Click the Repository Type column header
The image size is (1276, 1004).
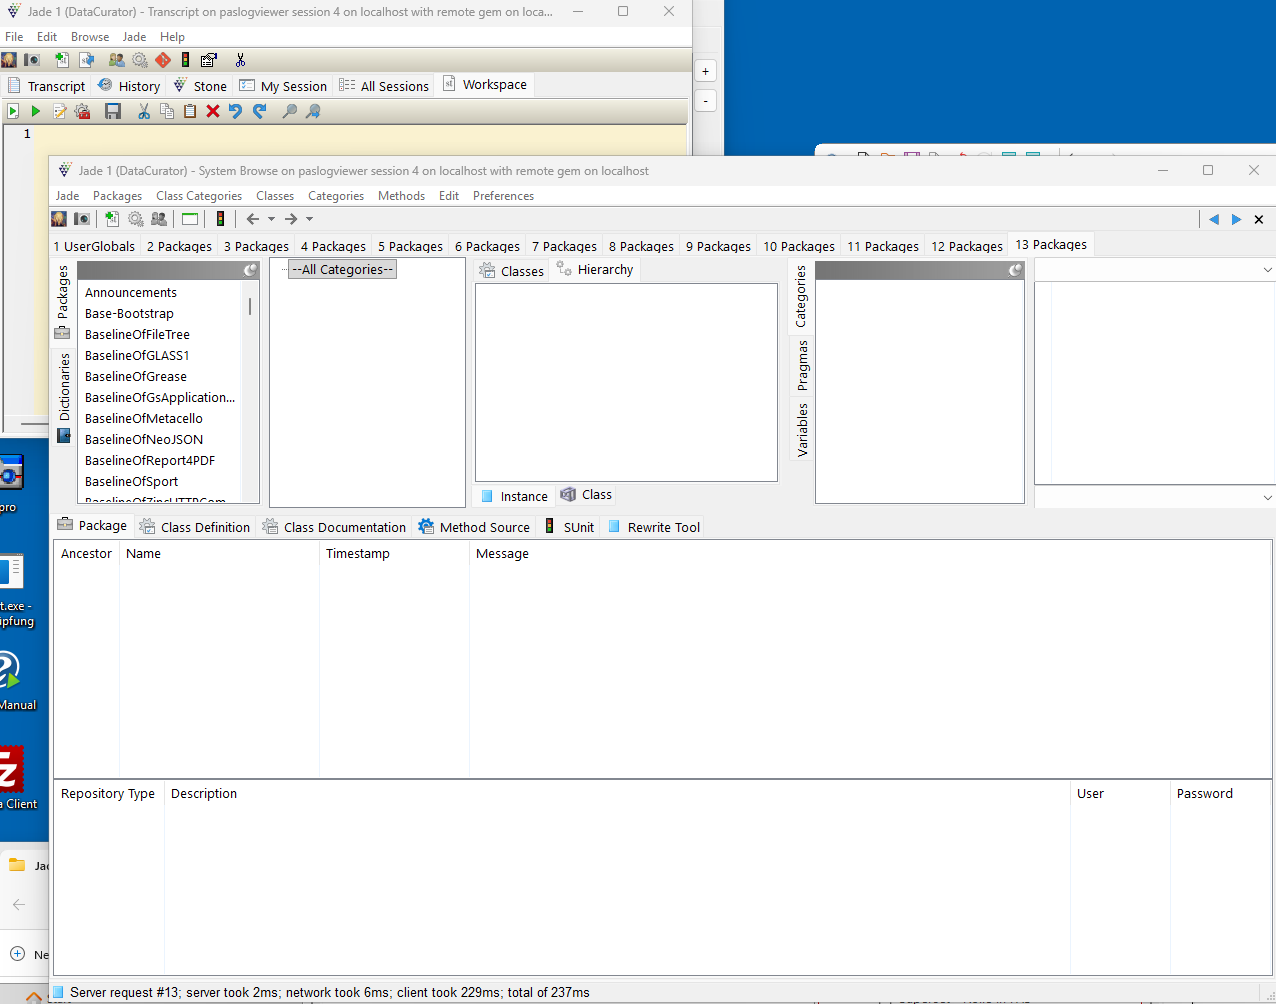[x=108, y=793]
